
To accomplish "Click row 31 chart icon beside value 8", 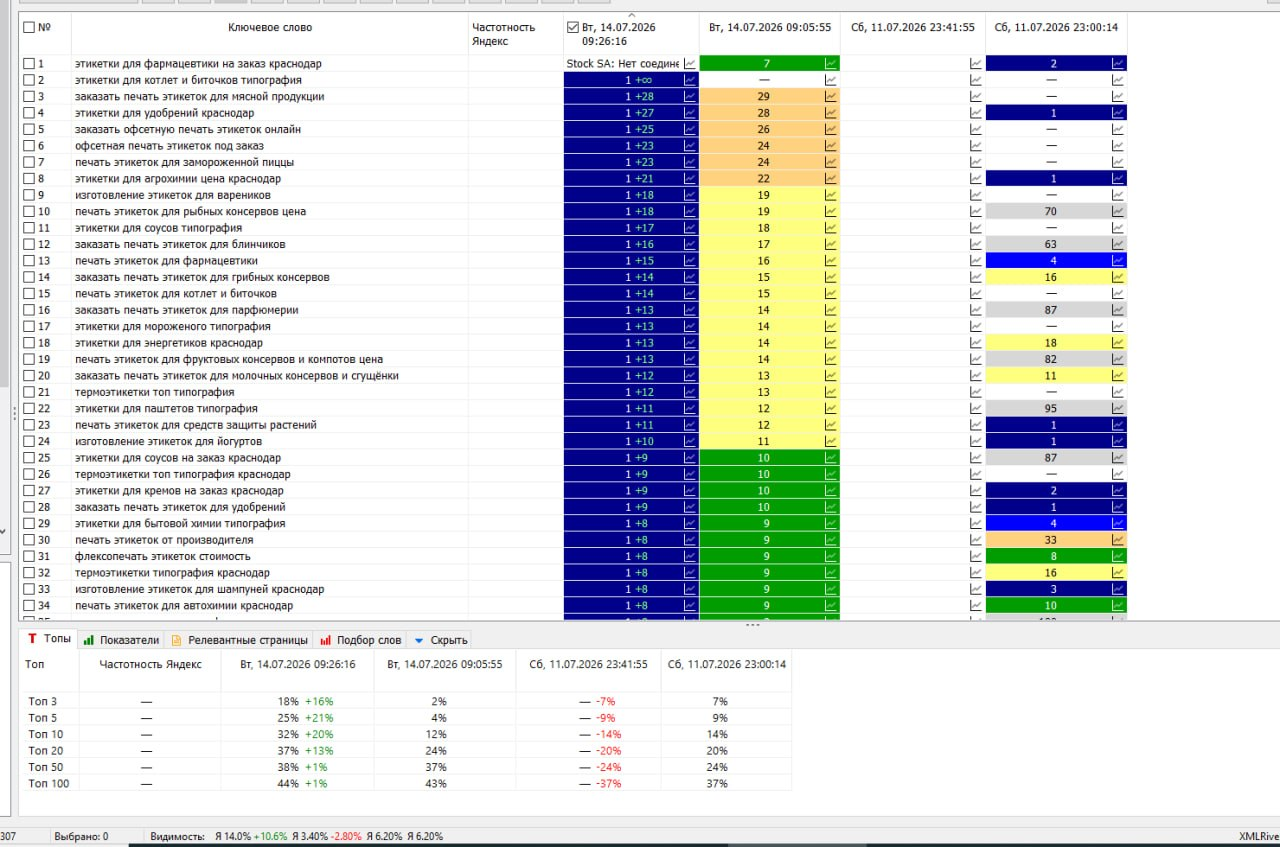I will (x=1118, y=556).
